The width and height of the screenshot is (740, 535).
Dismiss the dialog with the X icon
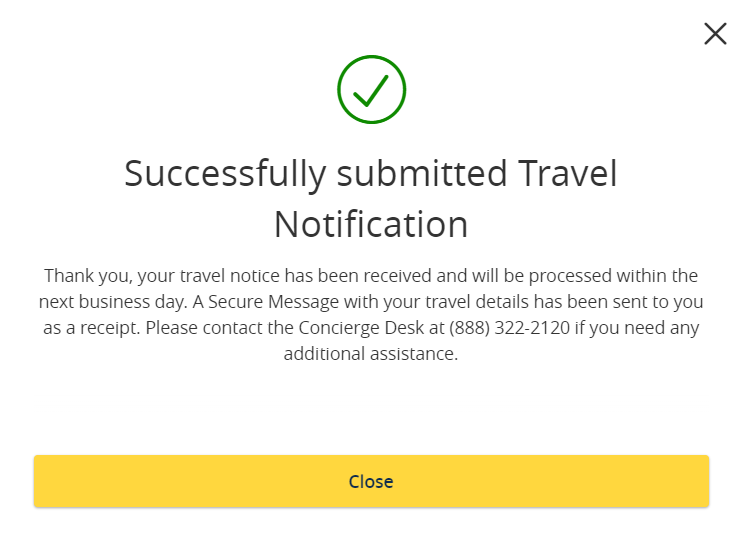tap(715, 34)
